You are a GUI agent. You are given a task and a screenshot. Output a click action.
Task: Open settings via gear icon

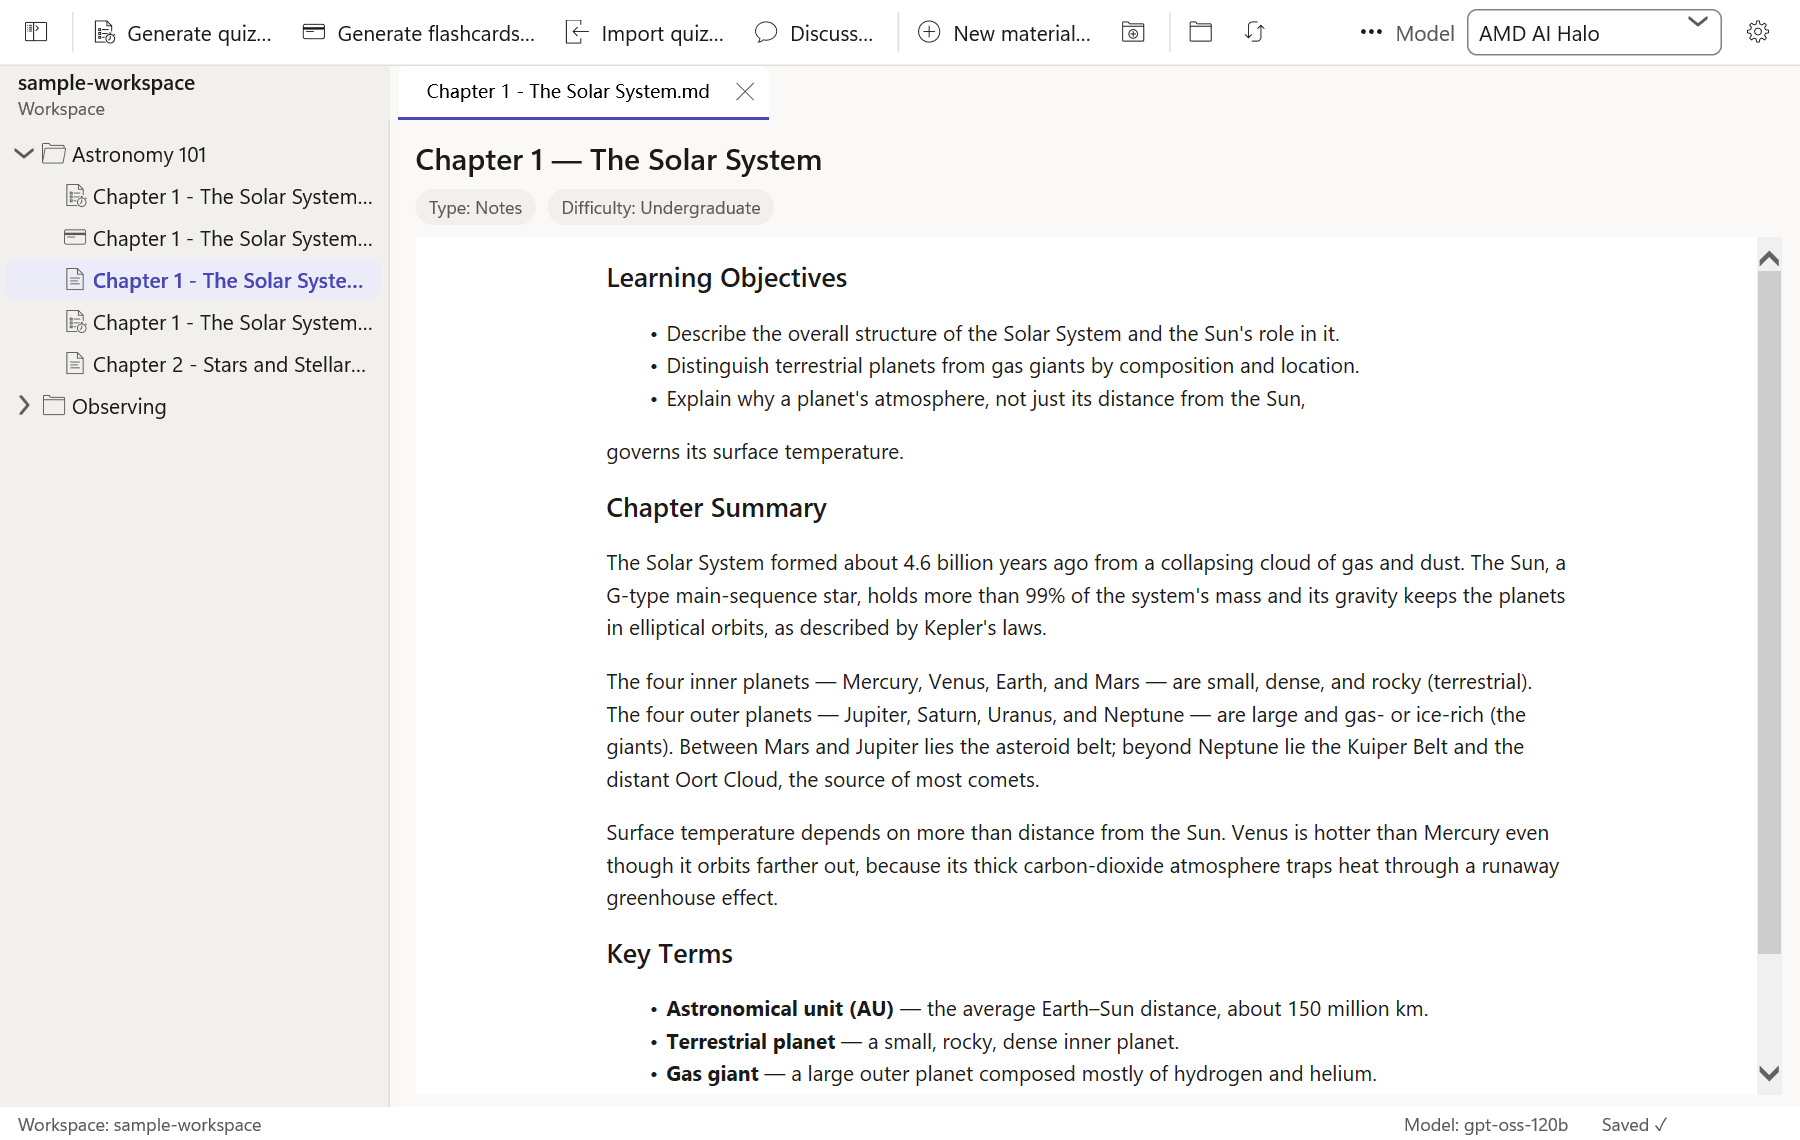(x=1758, y=32)
